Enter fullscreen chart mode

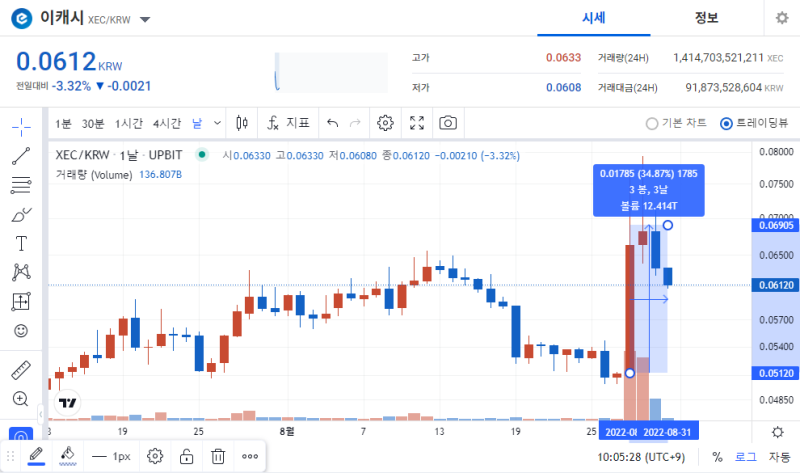417,123
